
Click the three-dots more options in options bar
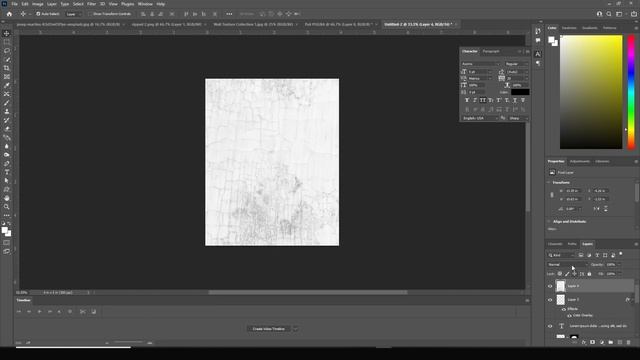point(229,14)
